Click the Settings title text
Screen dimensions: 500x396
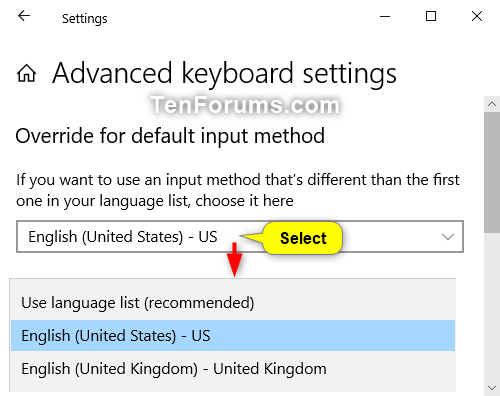tap(85, 19)
